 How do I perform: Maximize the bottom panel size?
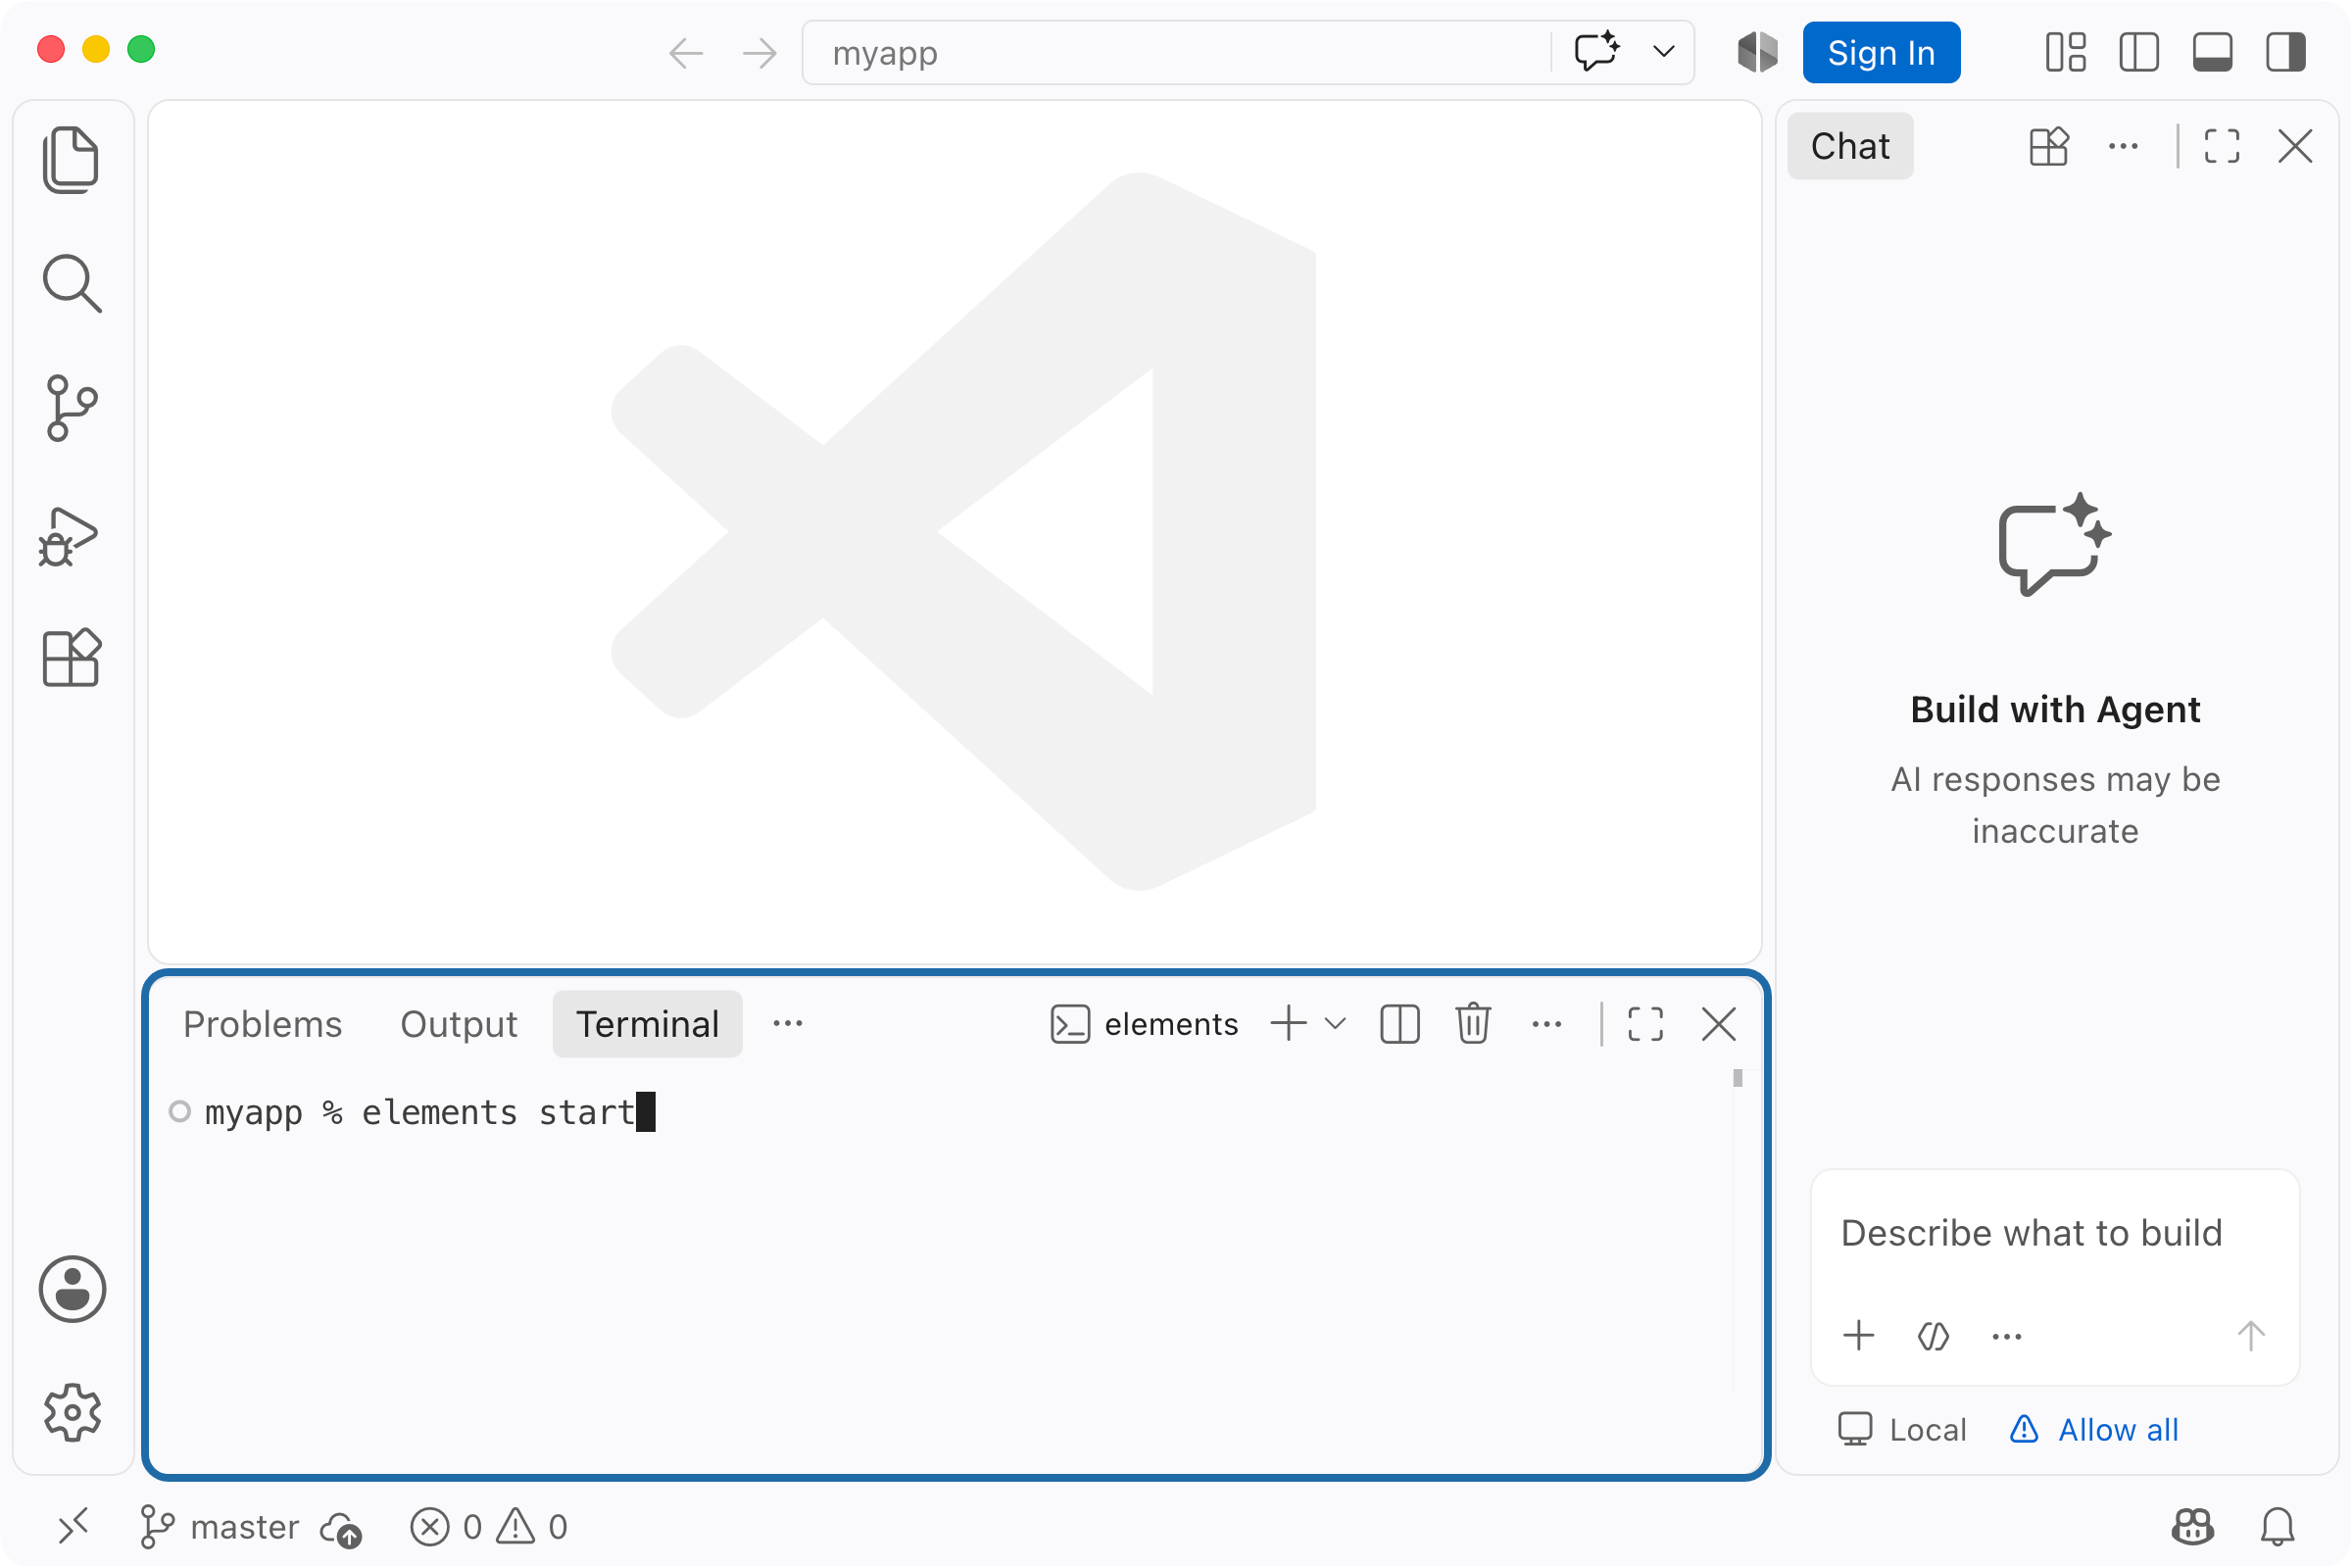tap(1645, 1024)
